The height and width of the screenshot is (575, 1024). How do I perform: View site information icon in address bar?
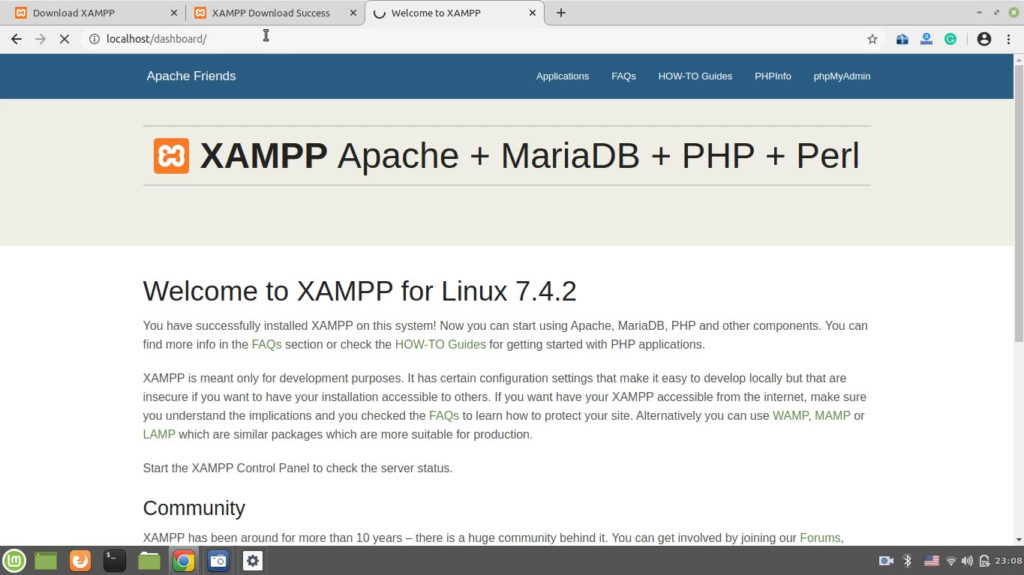(94, 39)
